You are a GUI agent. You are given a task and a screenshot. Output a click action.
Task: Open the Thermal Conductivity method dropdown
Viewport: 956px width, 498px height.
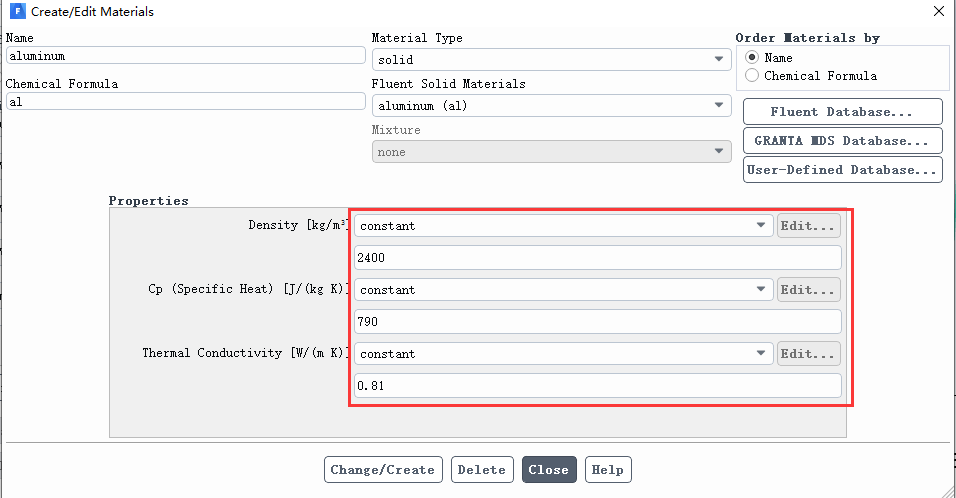563,354
